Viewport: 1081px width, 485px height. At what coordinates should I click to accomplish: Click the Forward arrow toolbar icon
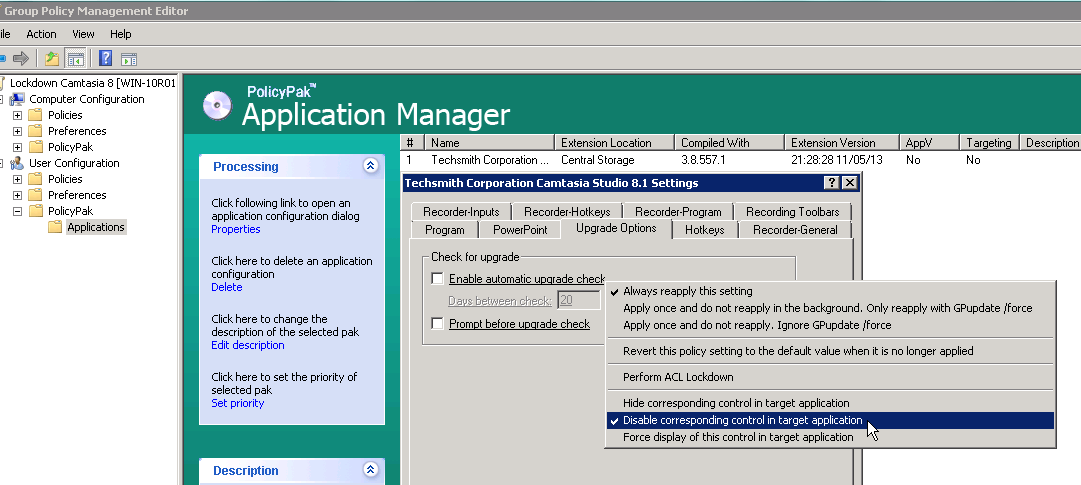pos(21,59)
